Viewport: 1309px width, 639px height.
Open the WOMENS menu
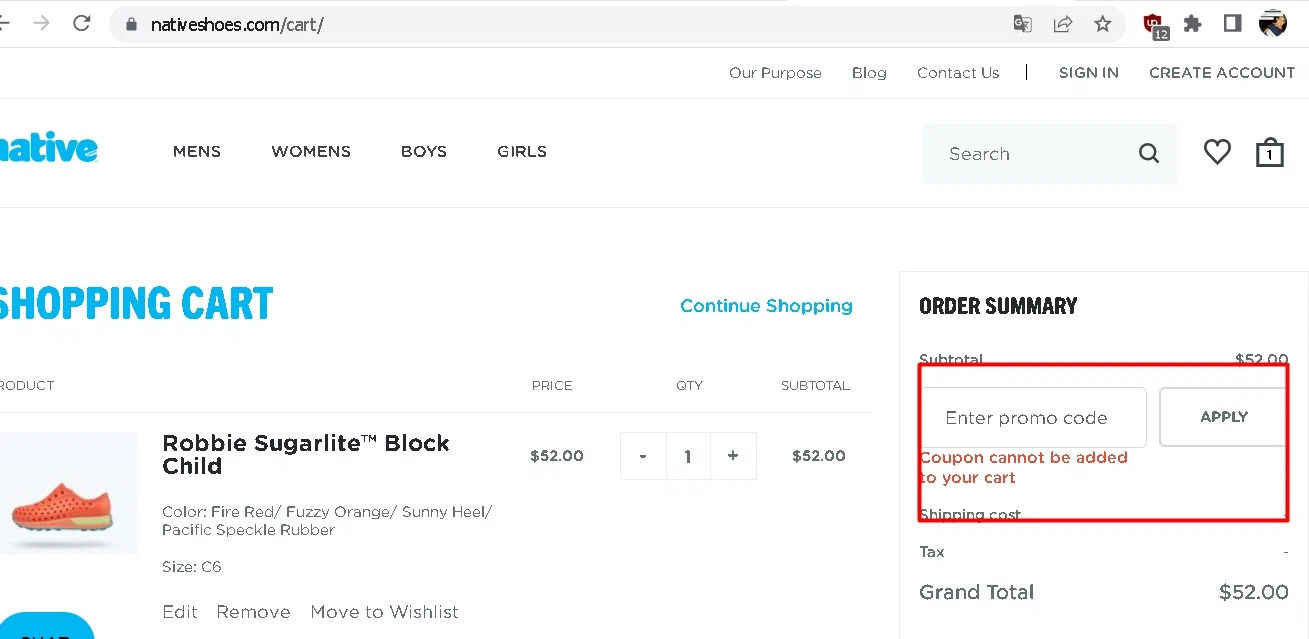point(311,152)
